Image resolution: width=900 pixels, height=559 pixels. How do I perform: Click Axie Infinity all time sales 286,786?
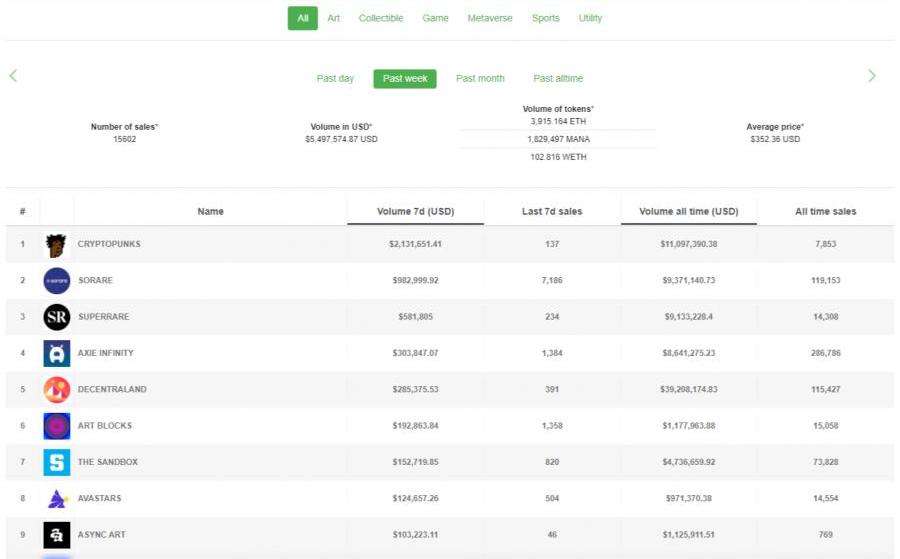[825, 353]
